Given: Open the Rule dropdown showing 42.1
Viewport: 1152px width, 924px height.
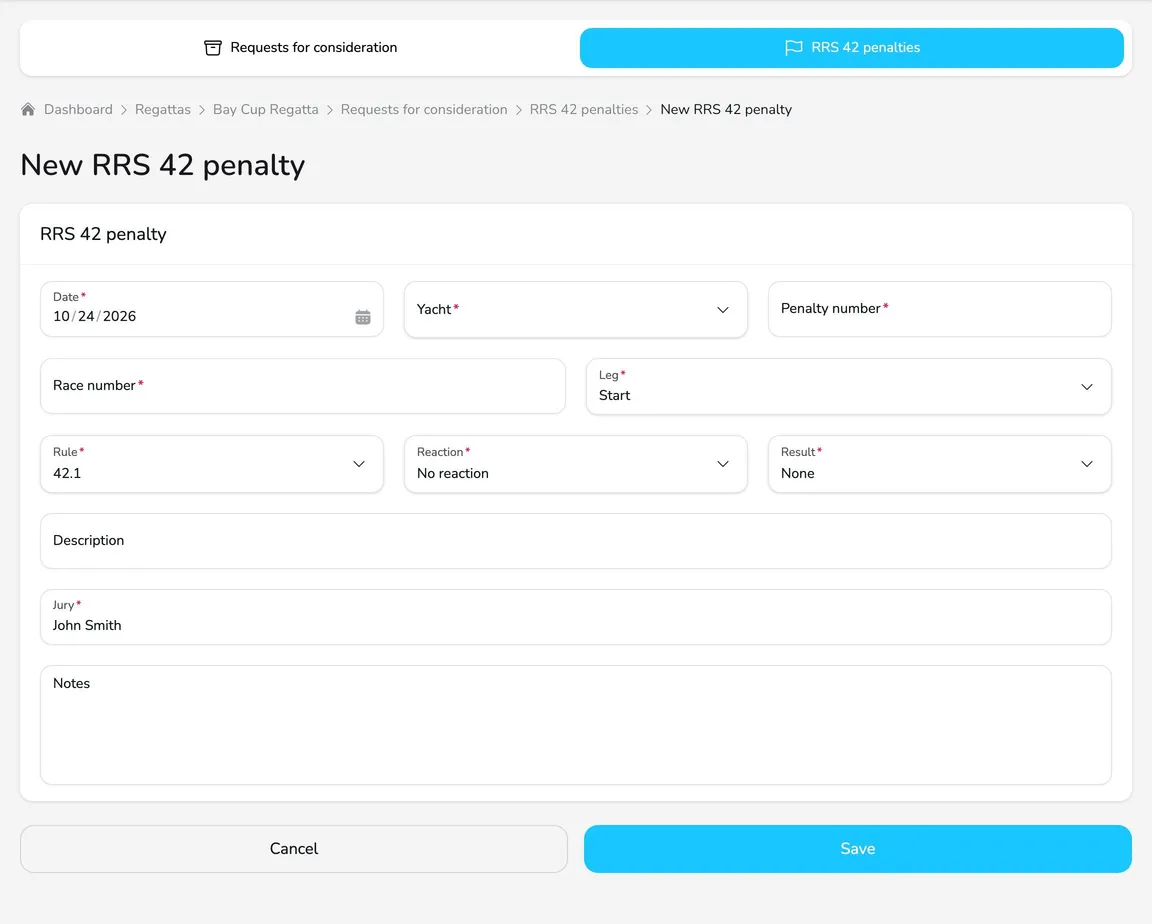Looking at the screenshot, I should coord(212,464).
